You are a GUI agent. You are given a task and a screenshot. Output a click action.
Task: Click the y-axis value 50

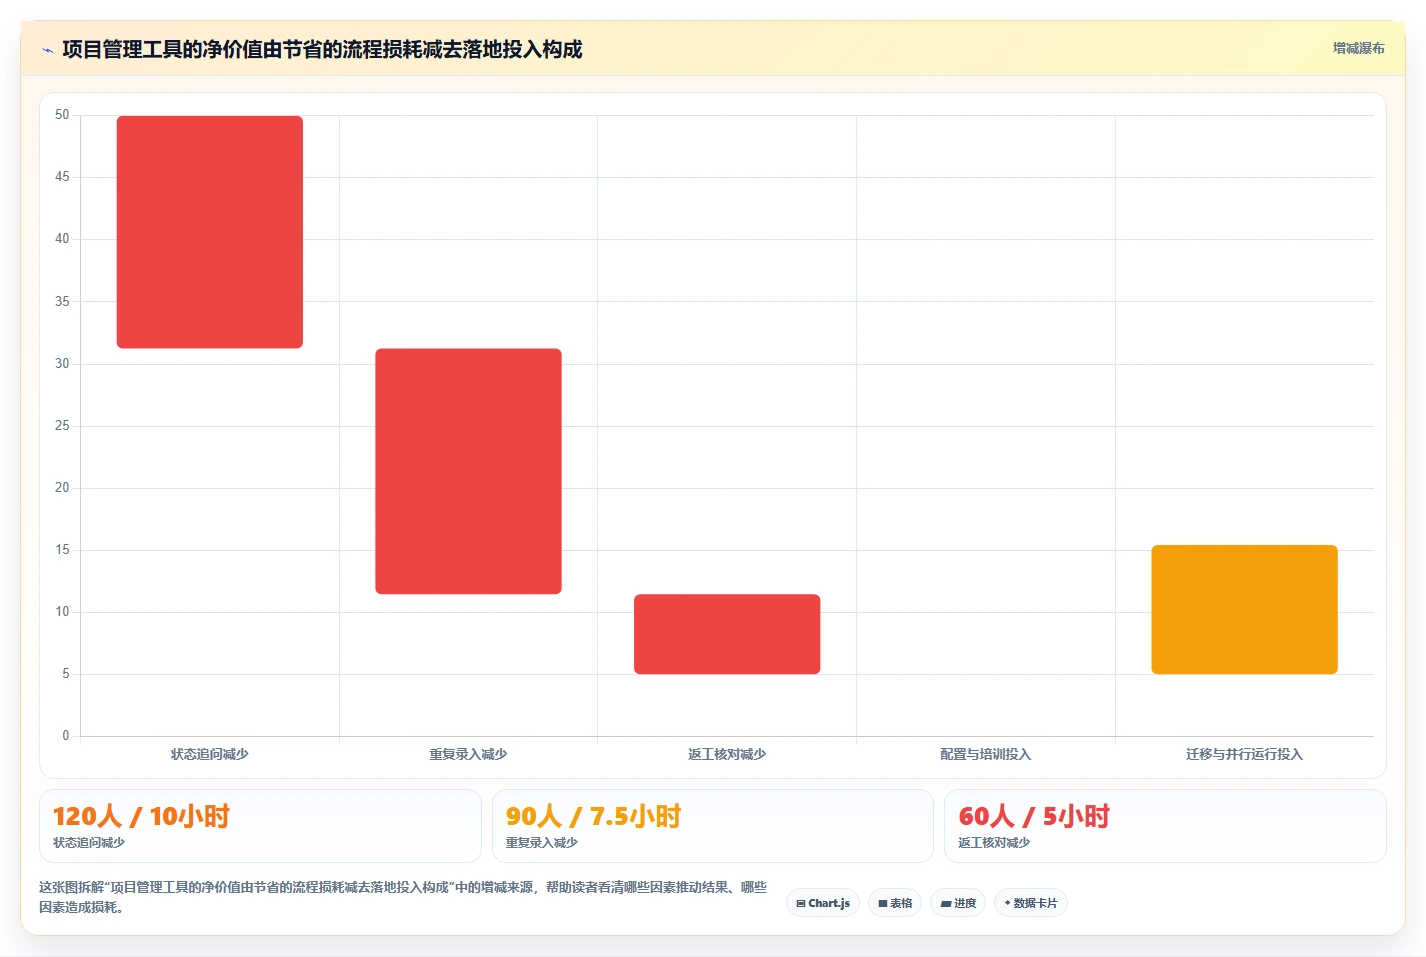[x=62, y=115]
